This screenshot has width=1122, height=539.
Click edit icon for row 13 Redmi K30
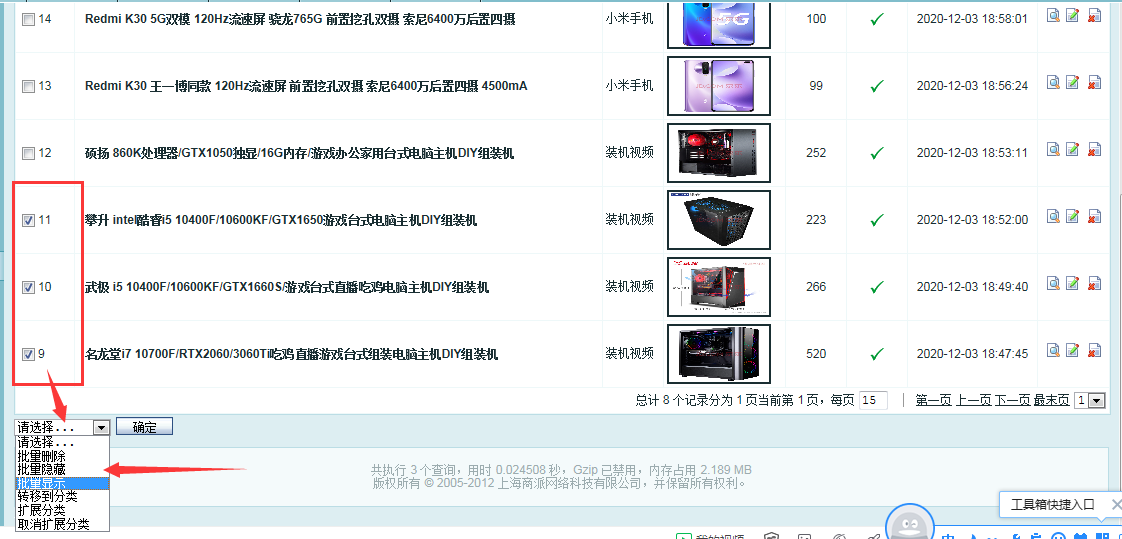pos(1072,82)
